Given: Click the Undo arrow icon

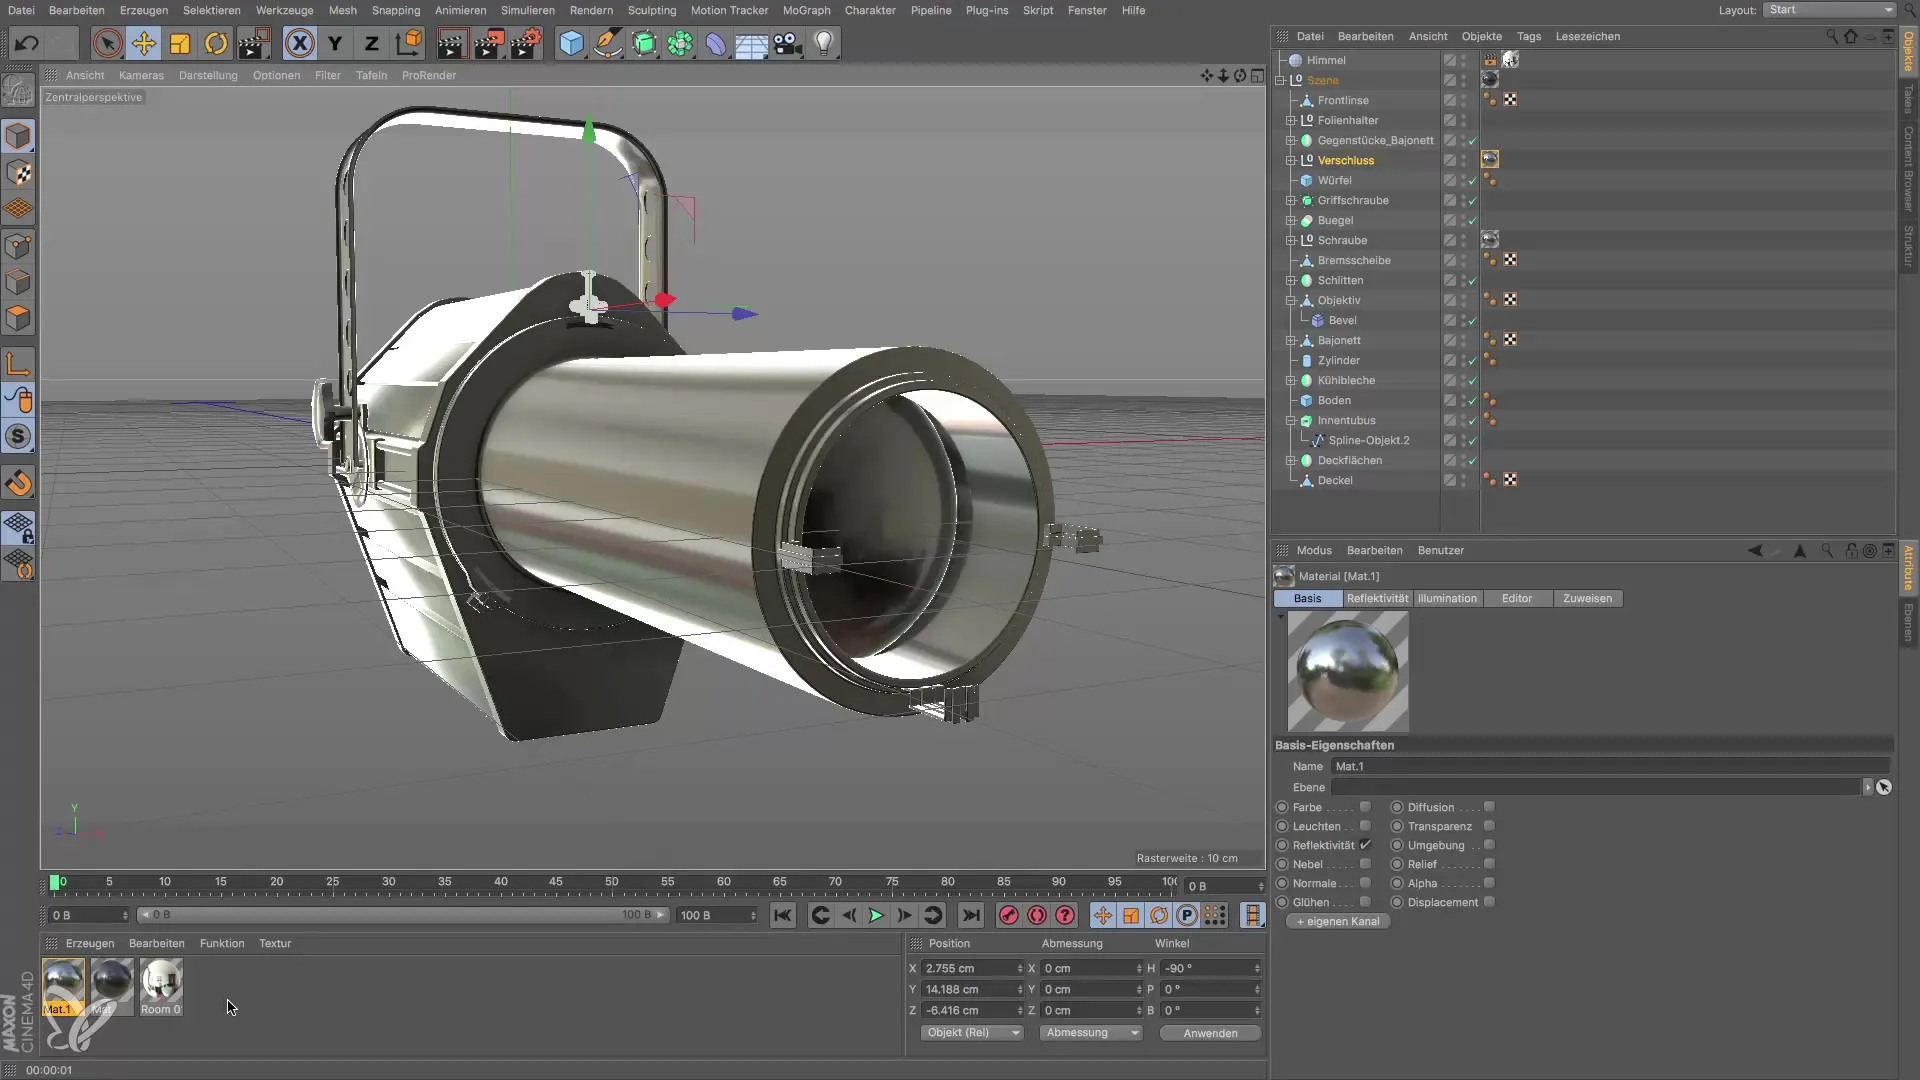Looking at the screenshot, I should [27, 43].
